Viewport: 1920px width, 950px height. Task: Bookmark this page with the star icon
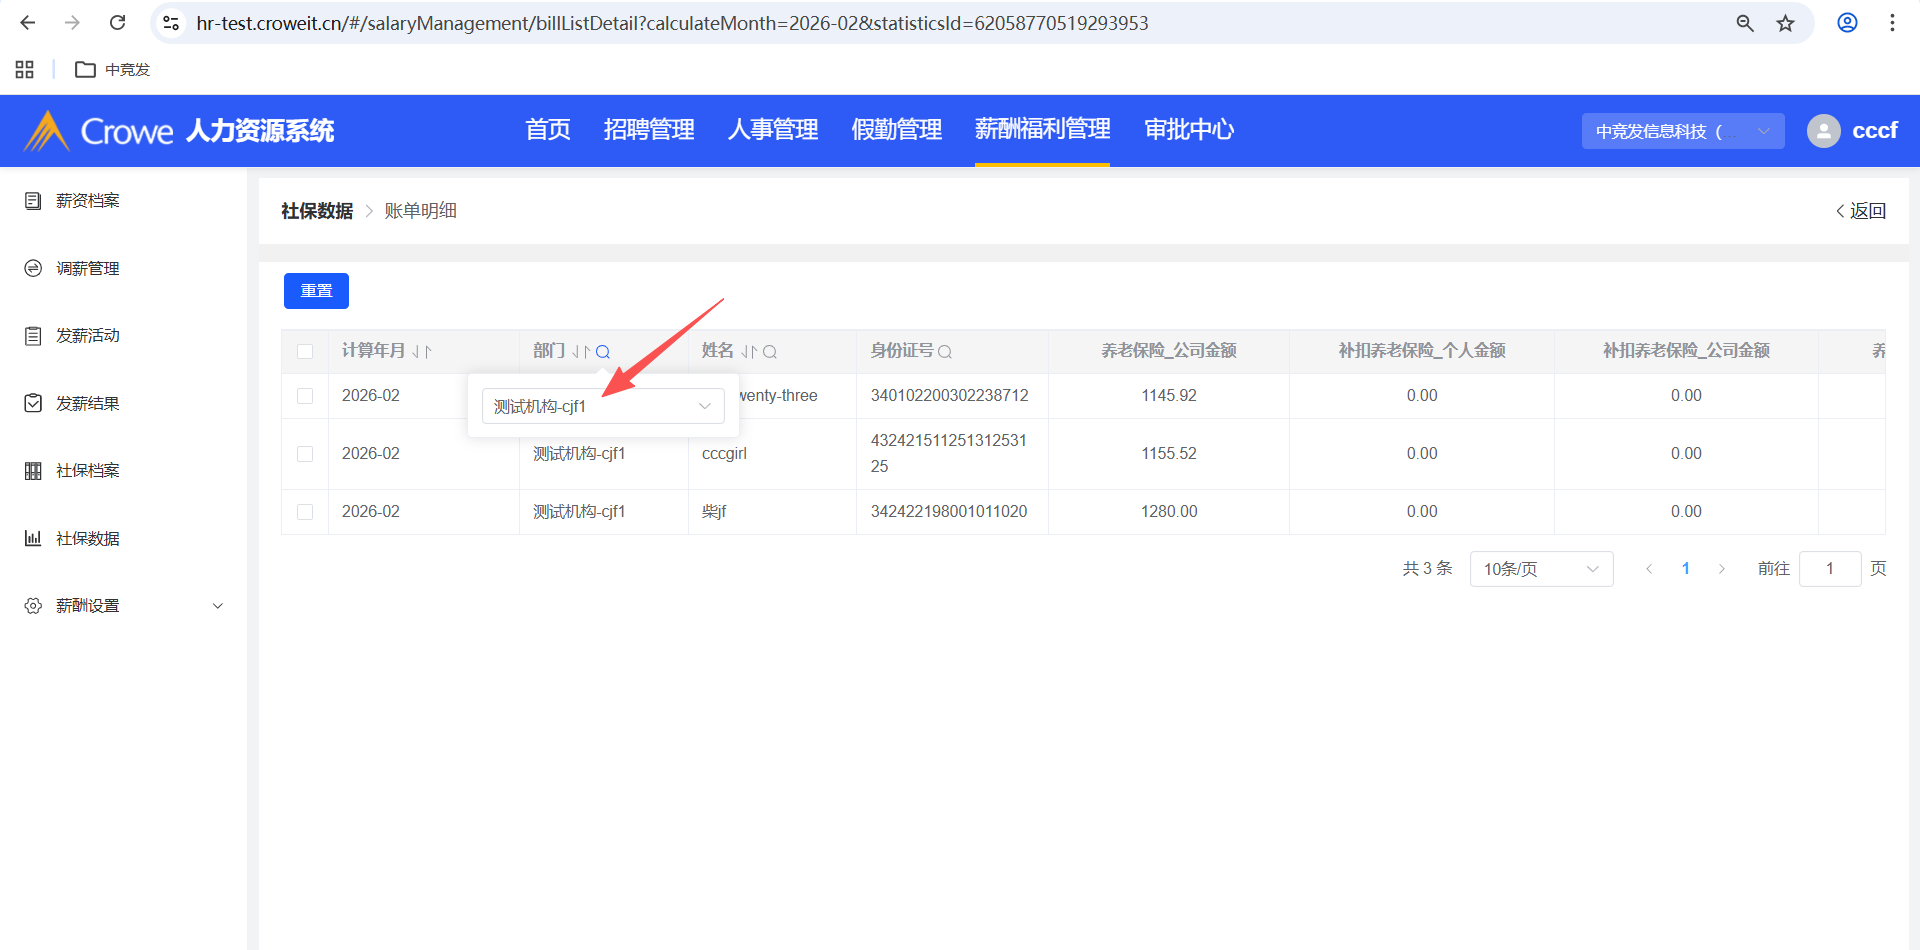coord(1785,23)
